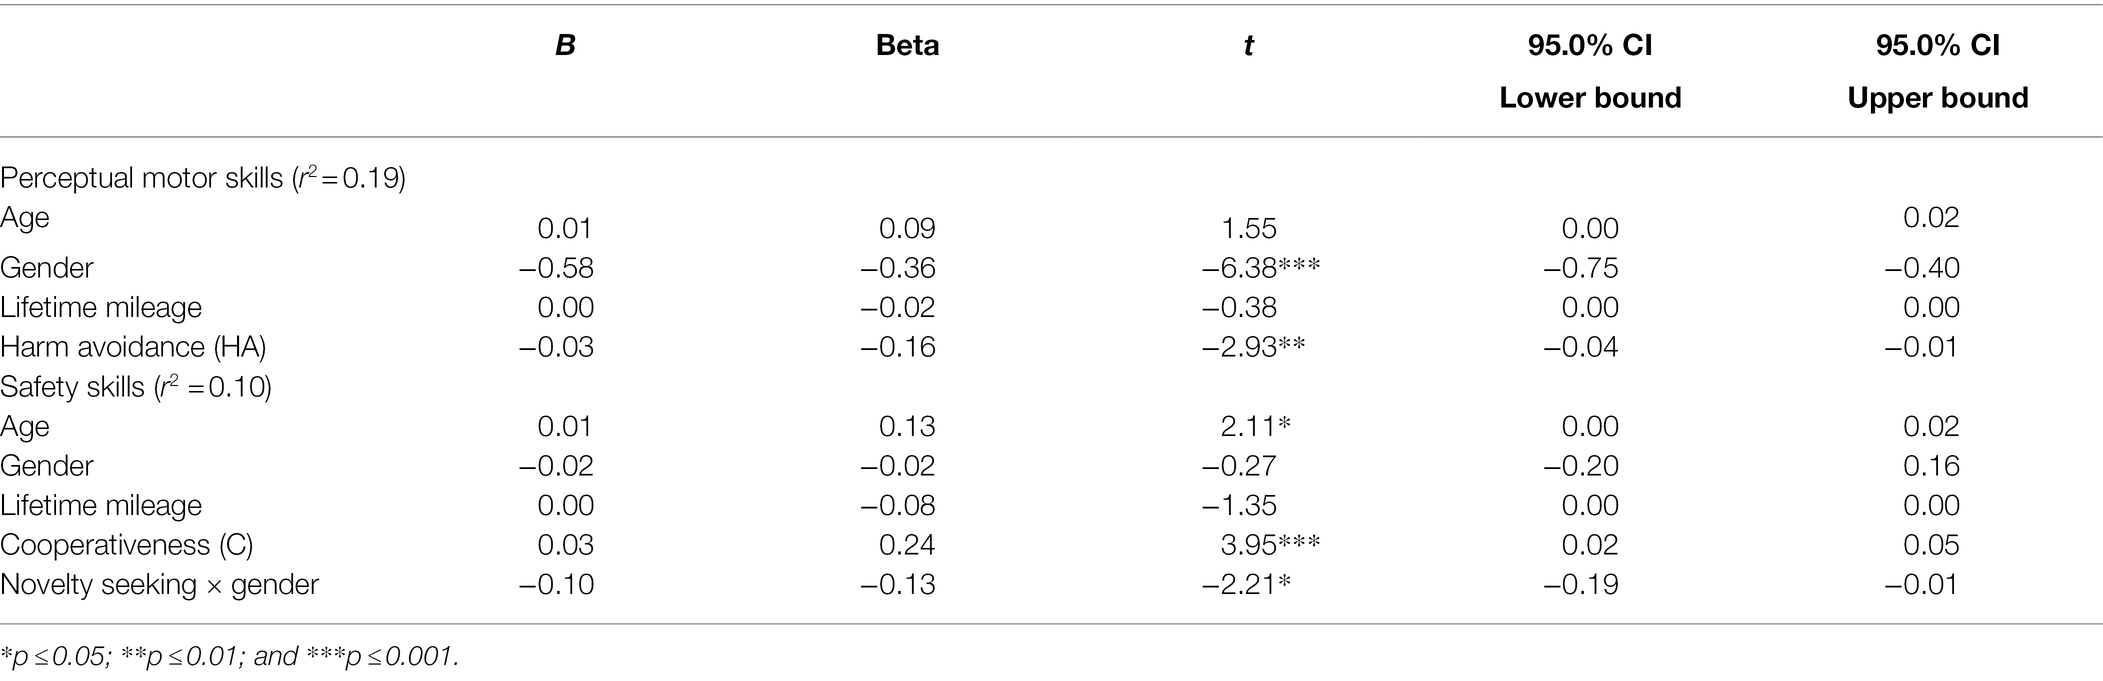Click the Beta value 0.24
The width and height of the screenshot is (2103, 681).
tap(907, 545)
